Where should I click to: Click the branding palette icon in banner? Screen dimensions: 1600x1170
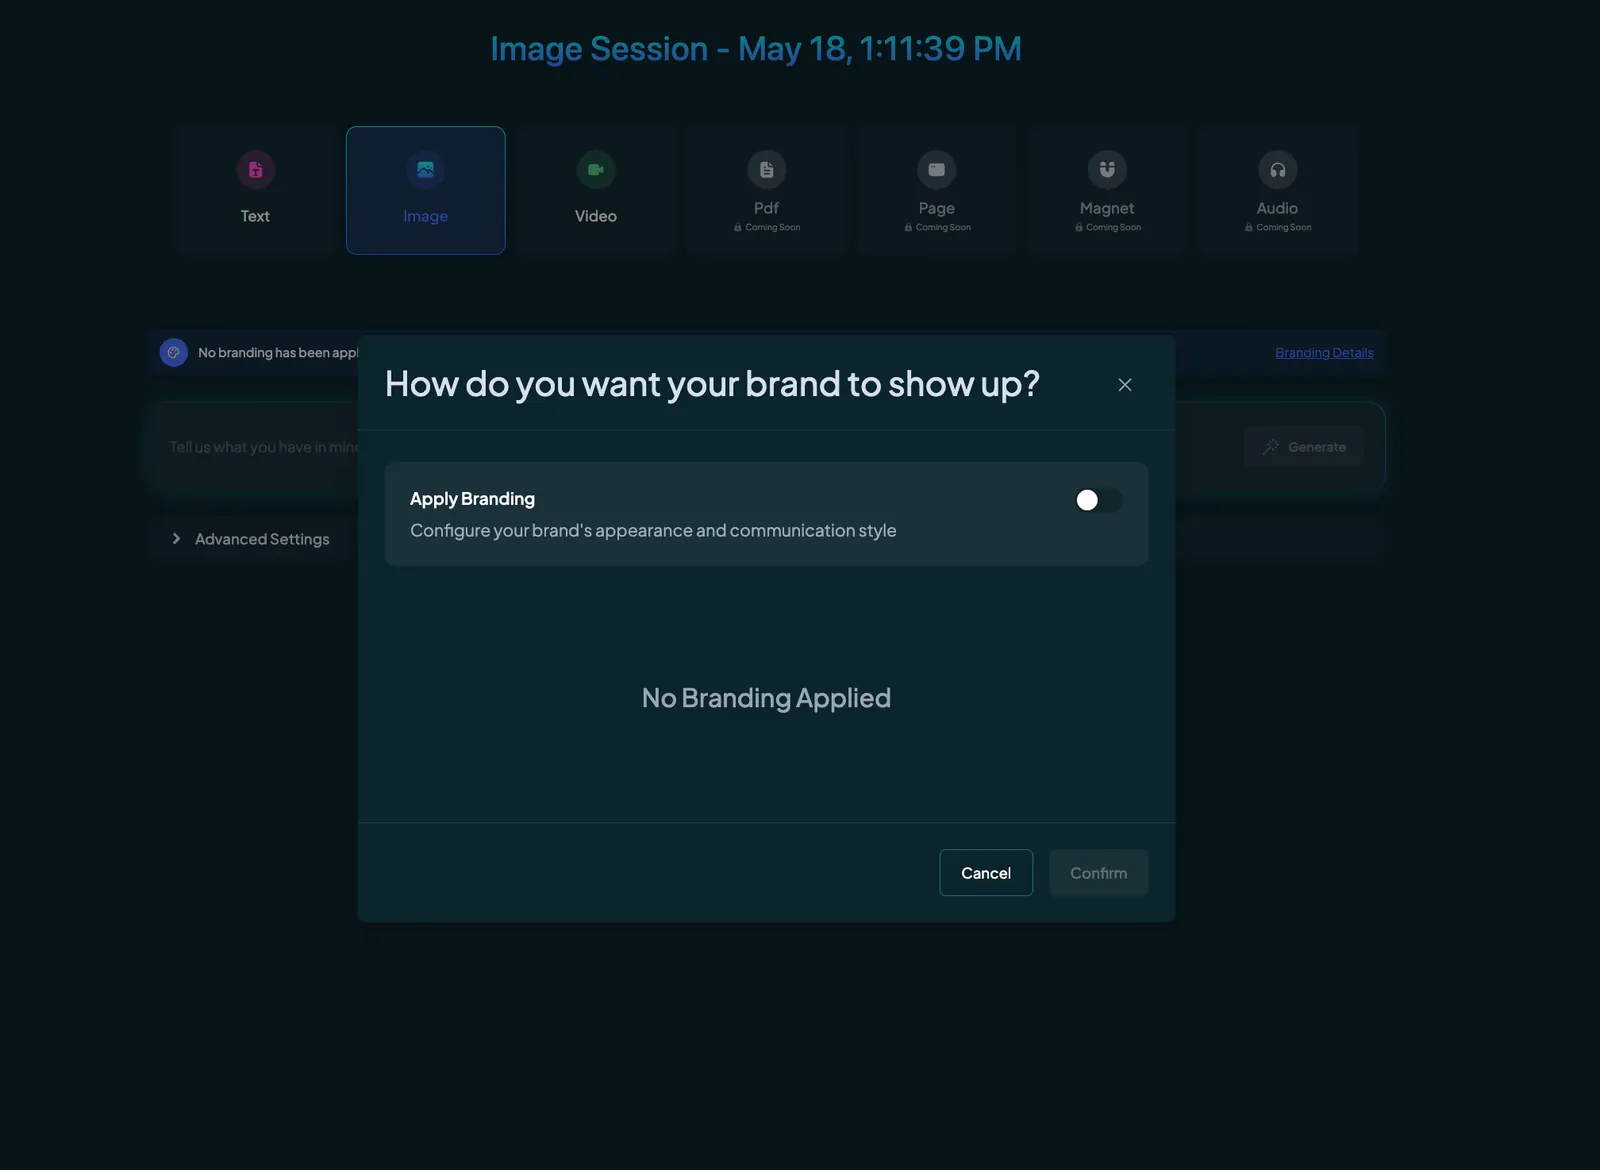[174, 352]
